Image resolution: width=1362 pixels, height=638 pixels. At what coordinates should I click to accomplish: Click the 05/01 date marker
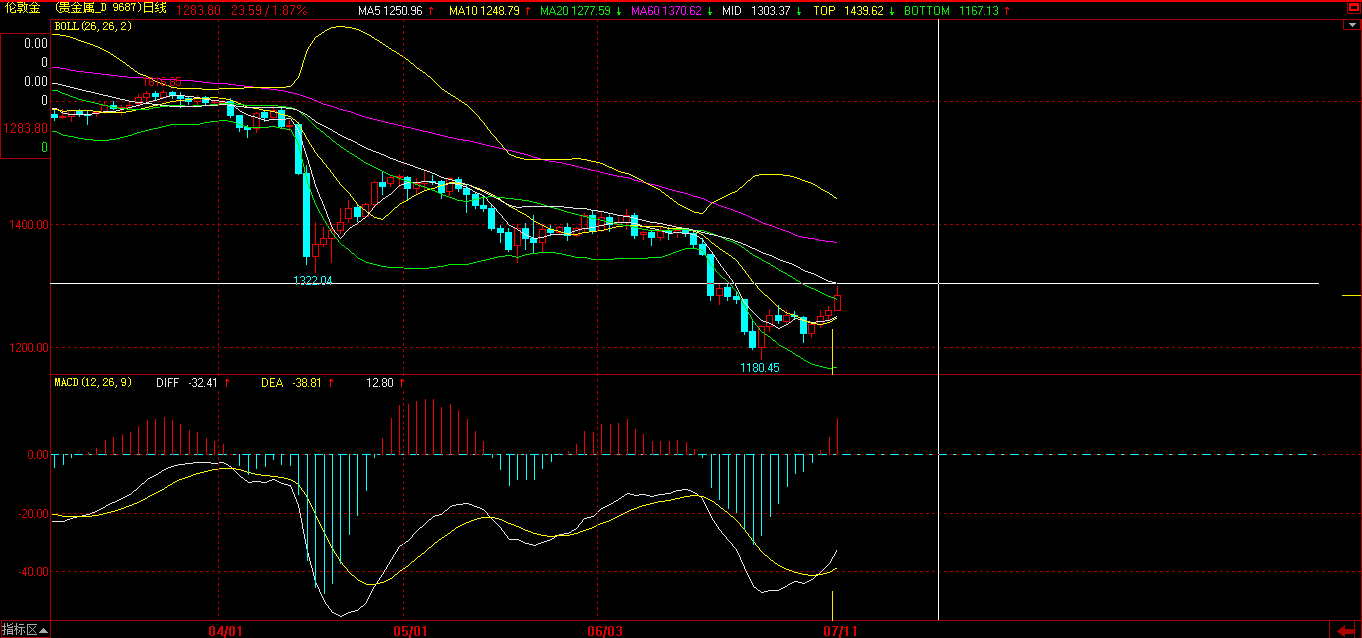tap(411, 631)
